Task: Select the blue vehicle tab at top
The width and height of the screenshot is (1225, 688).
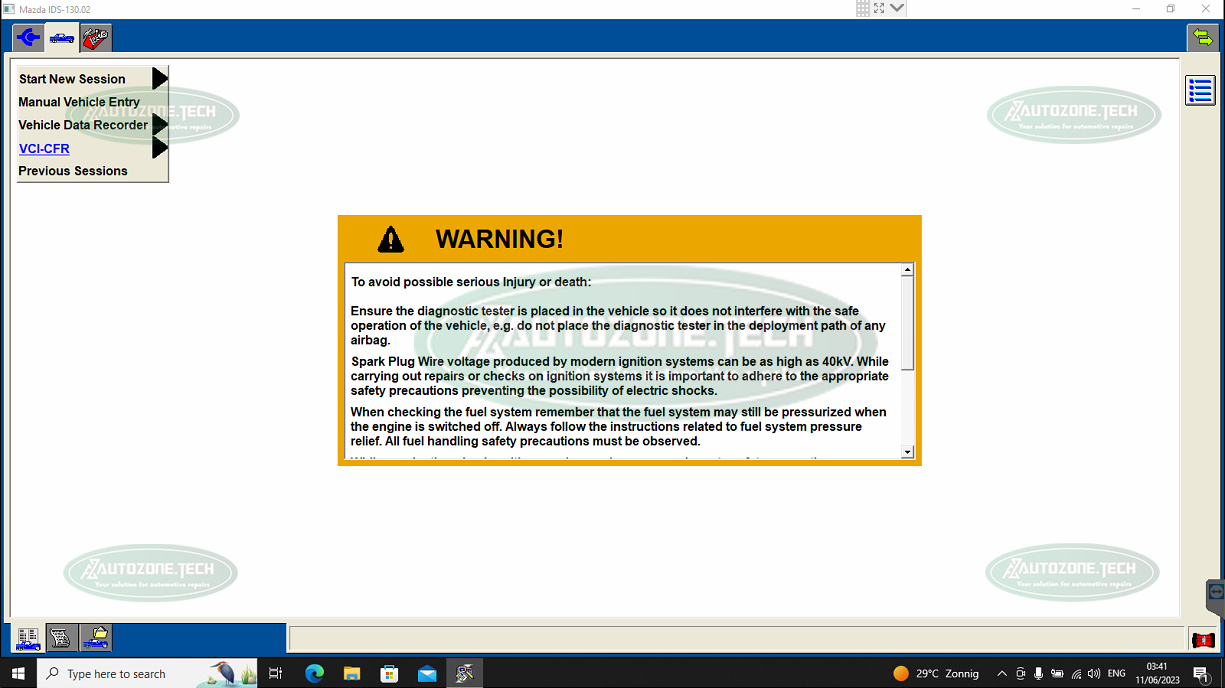Action: point(62,38)
